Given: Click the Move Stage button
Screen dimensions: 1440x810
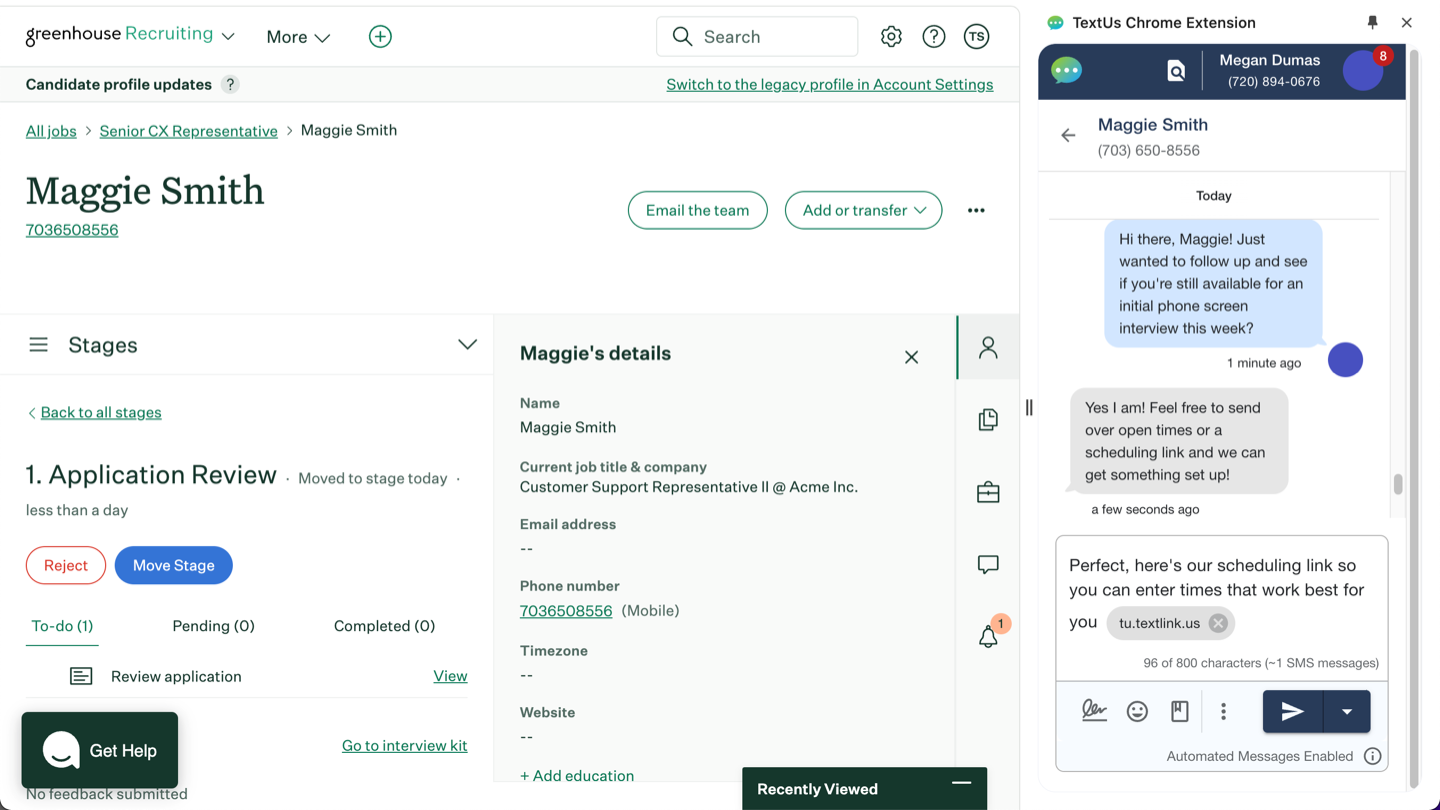Looking at the screenshot, I should 173,565.
